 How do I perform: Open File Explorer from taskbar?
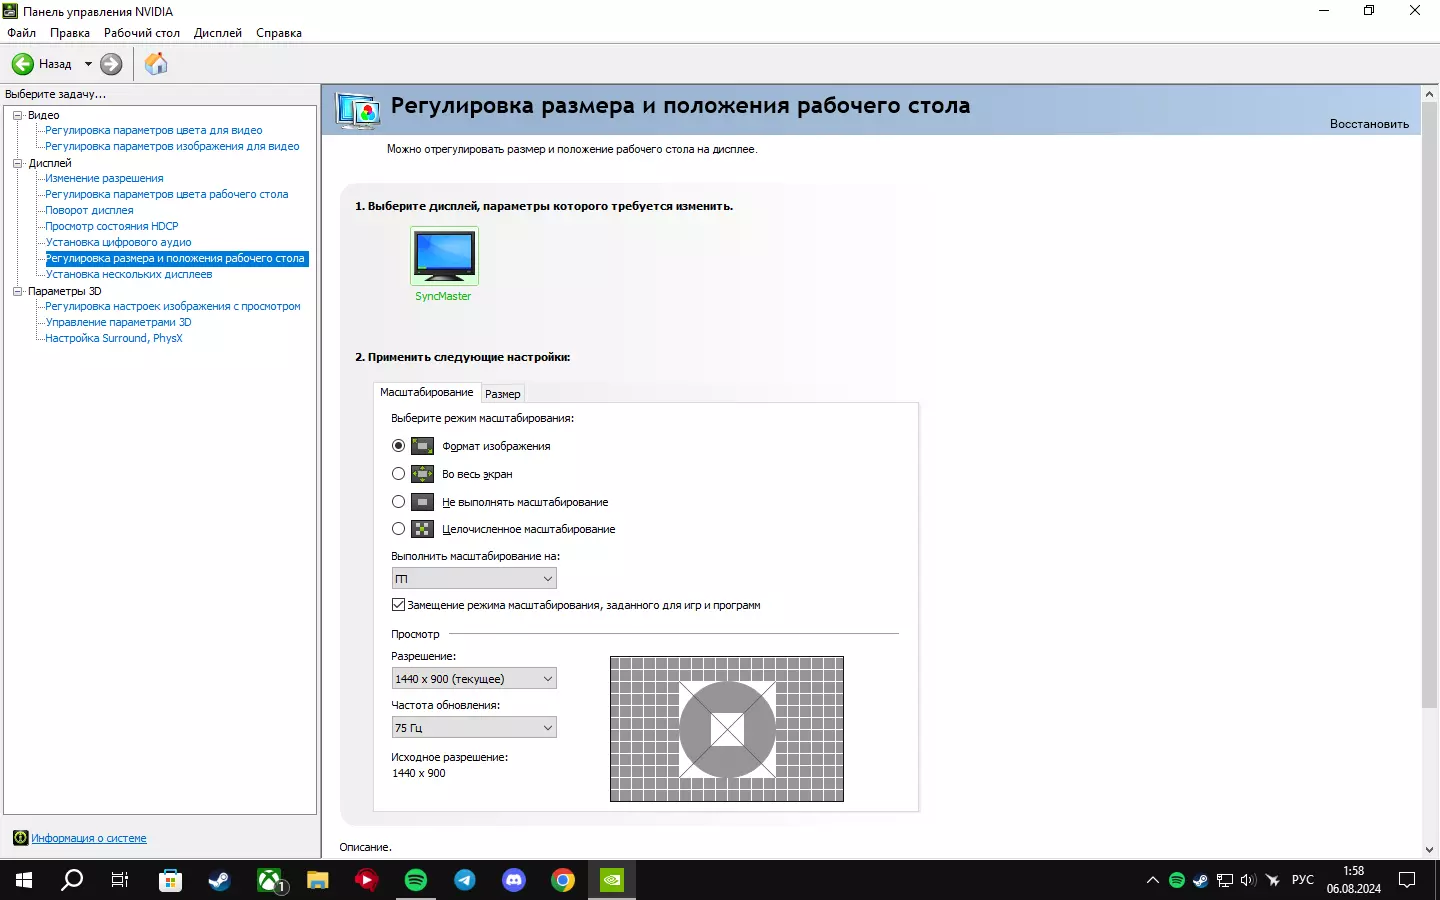coord(318,880)
